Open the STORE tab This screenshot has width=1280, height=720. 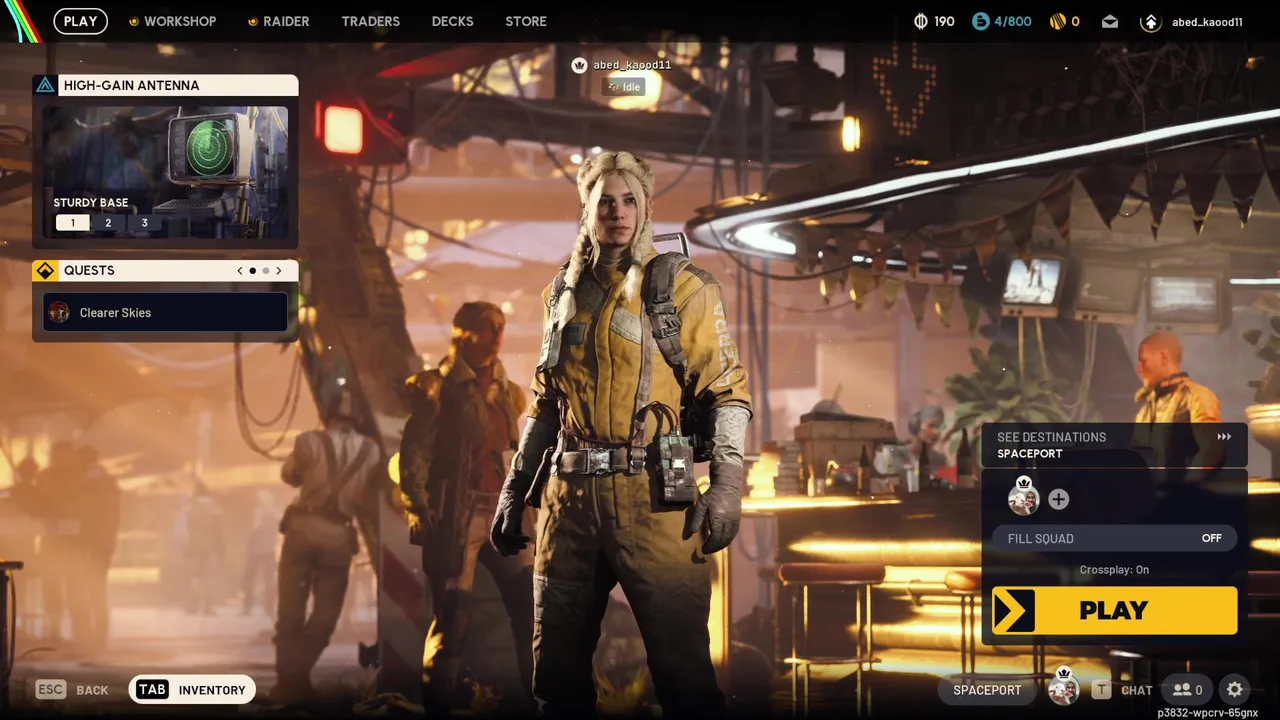(526, 21)
